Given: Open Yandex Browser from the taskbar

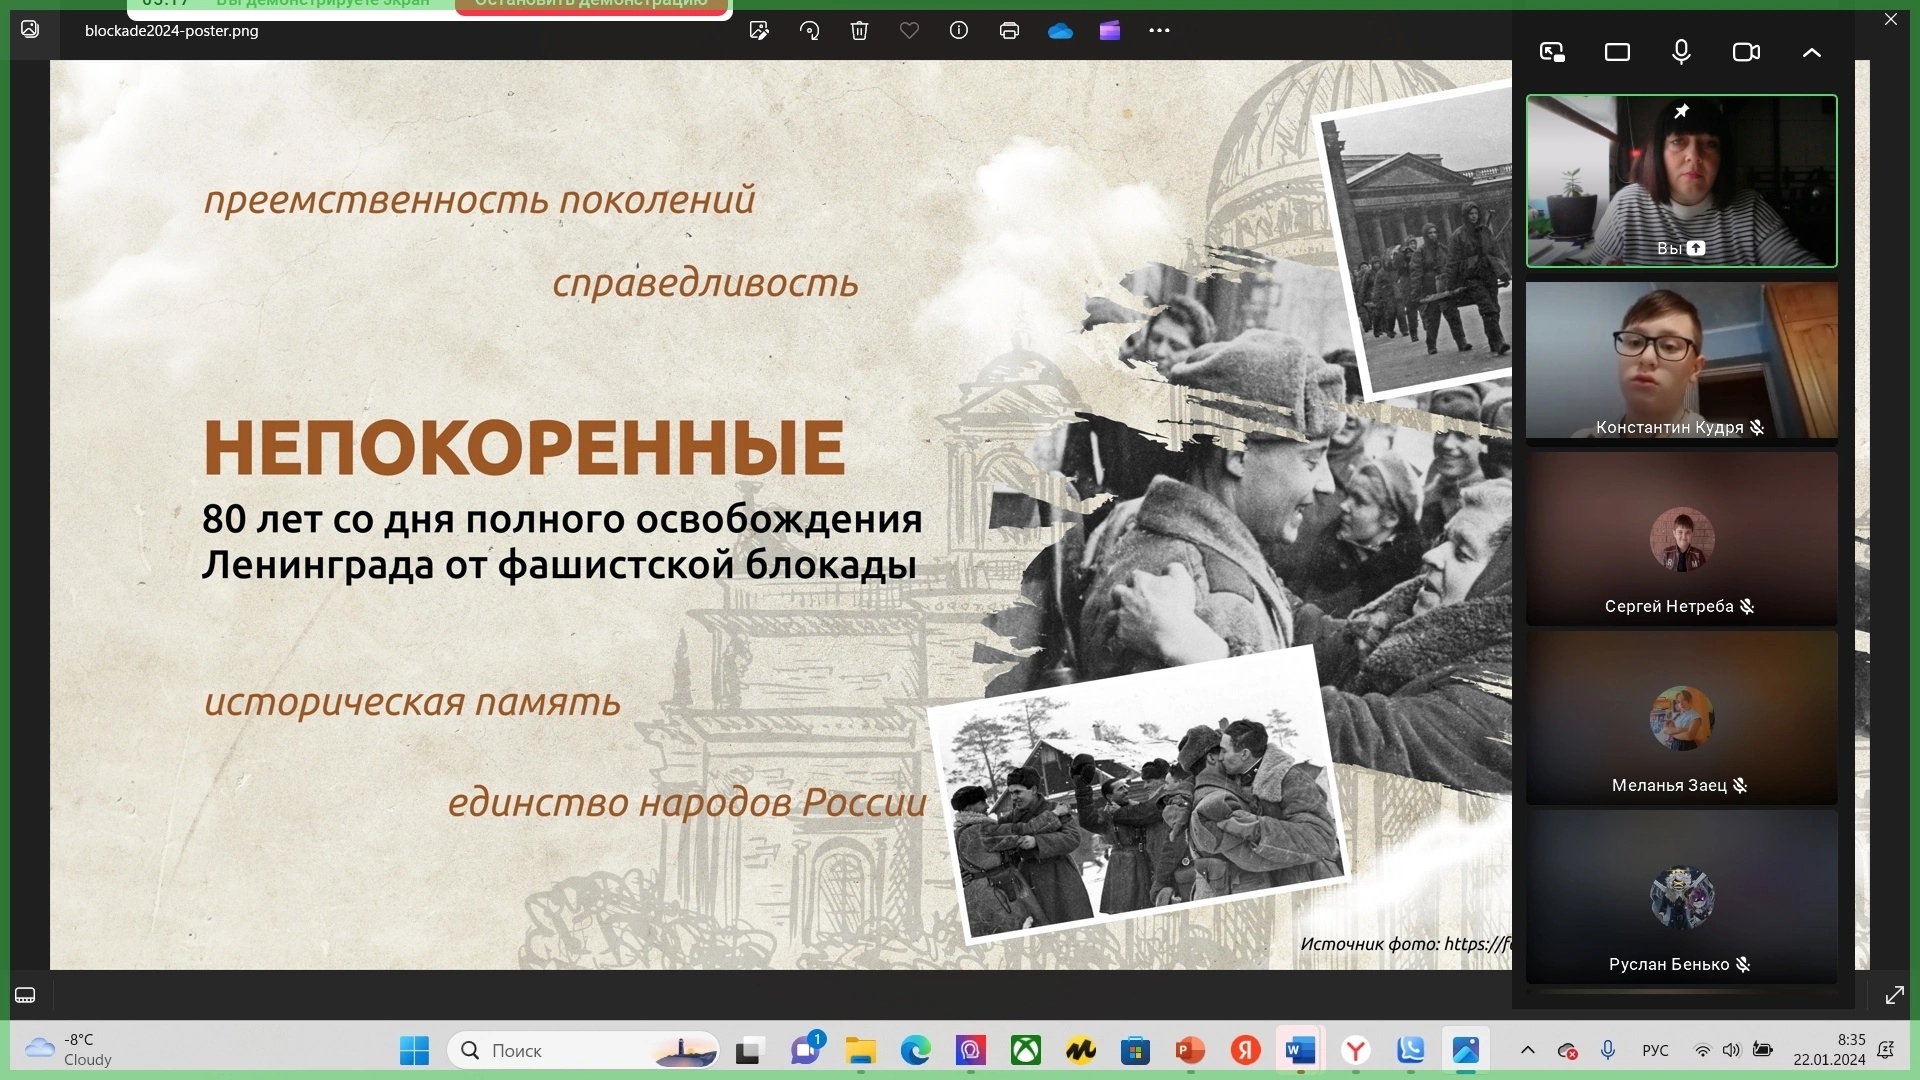Looking at the screenshot, I should click(1355, 1051).
